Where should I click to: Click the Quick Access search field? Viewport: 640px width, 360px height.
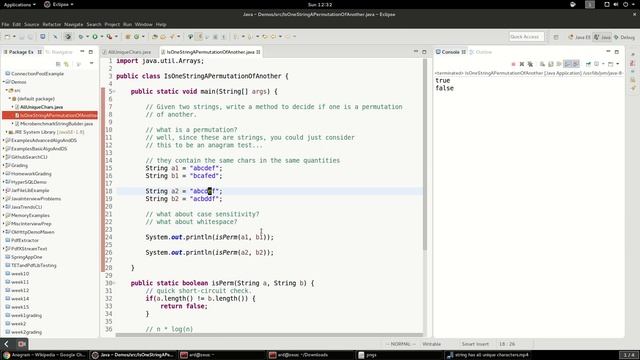click(526, 37)
